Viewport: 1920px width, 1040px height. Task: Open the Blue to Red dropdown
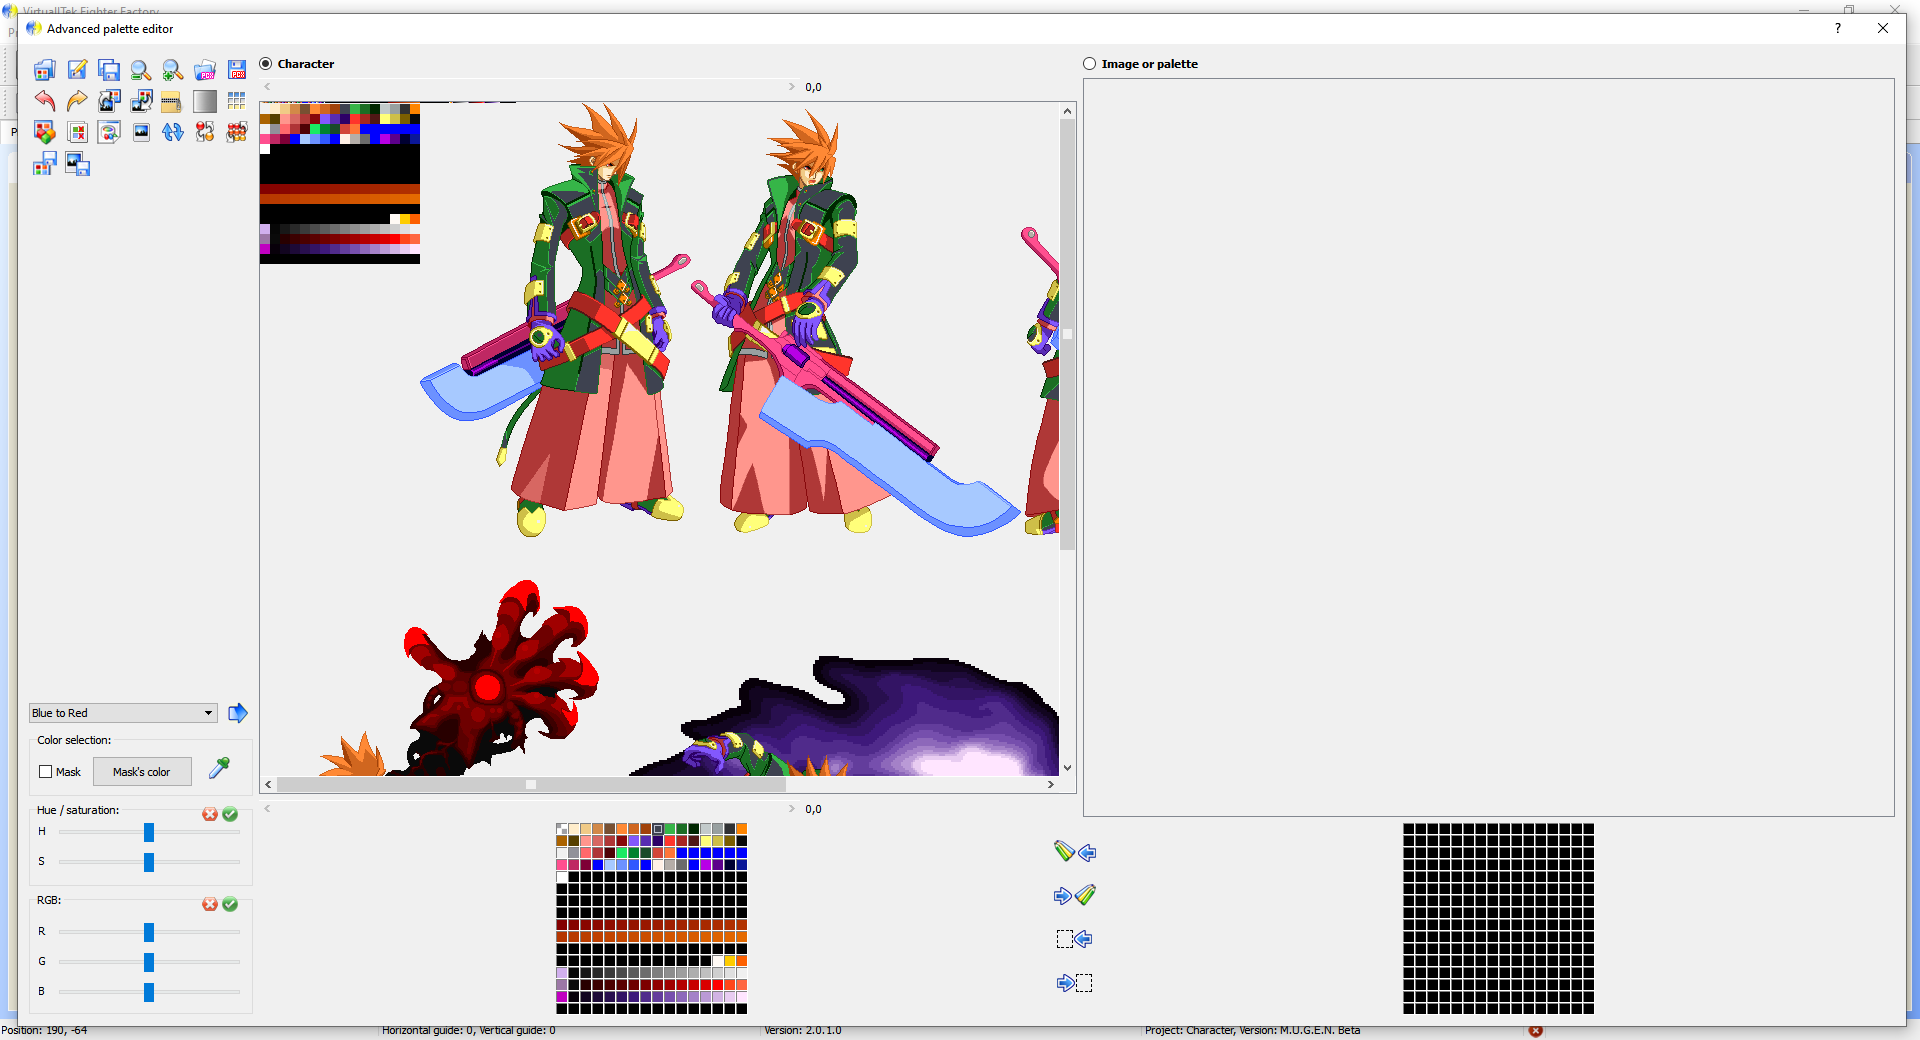[x=123, y=713]
